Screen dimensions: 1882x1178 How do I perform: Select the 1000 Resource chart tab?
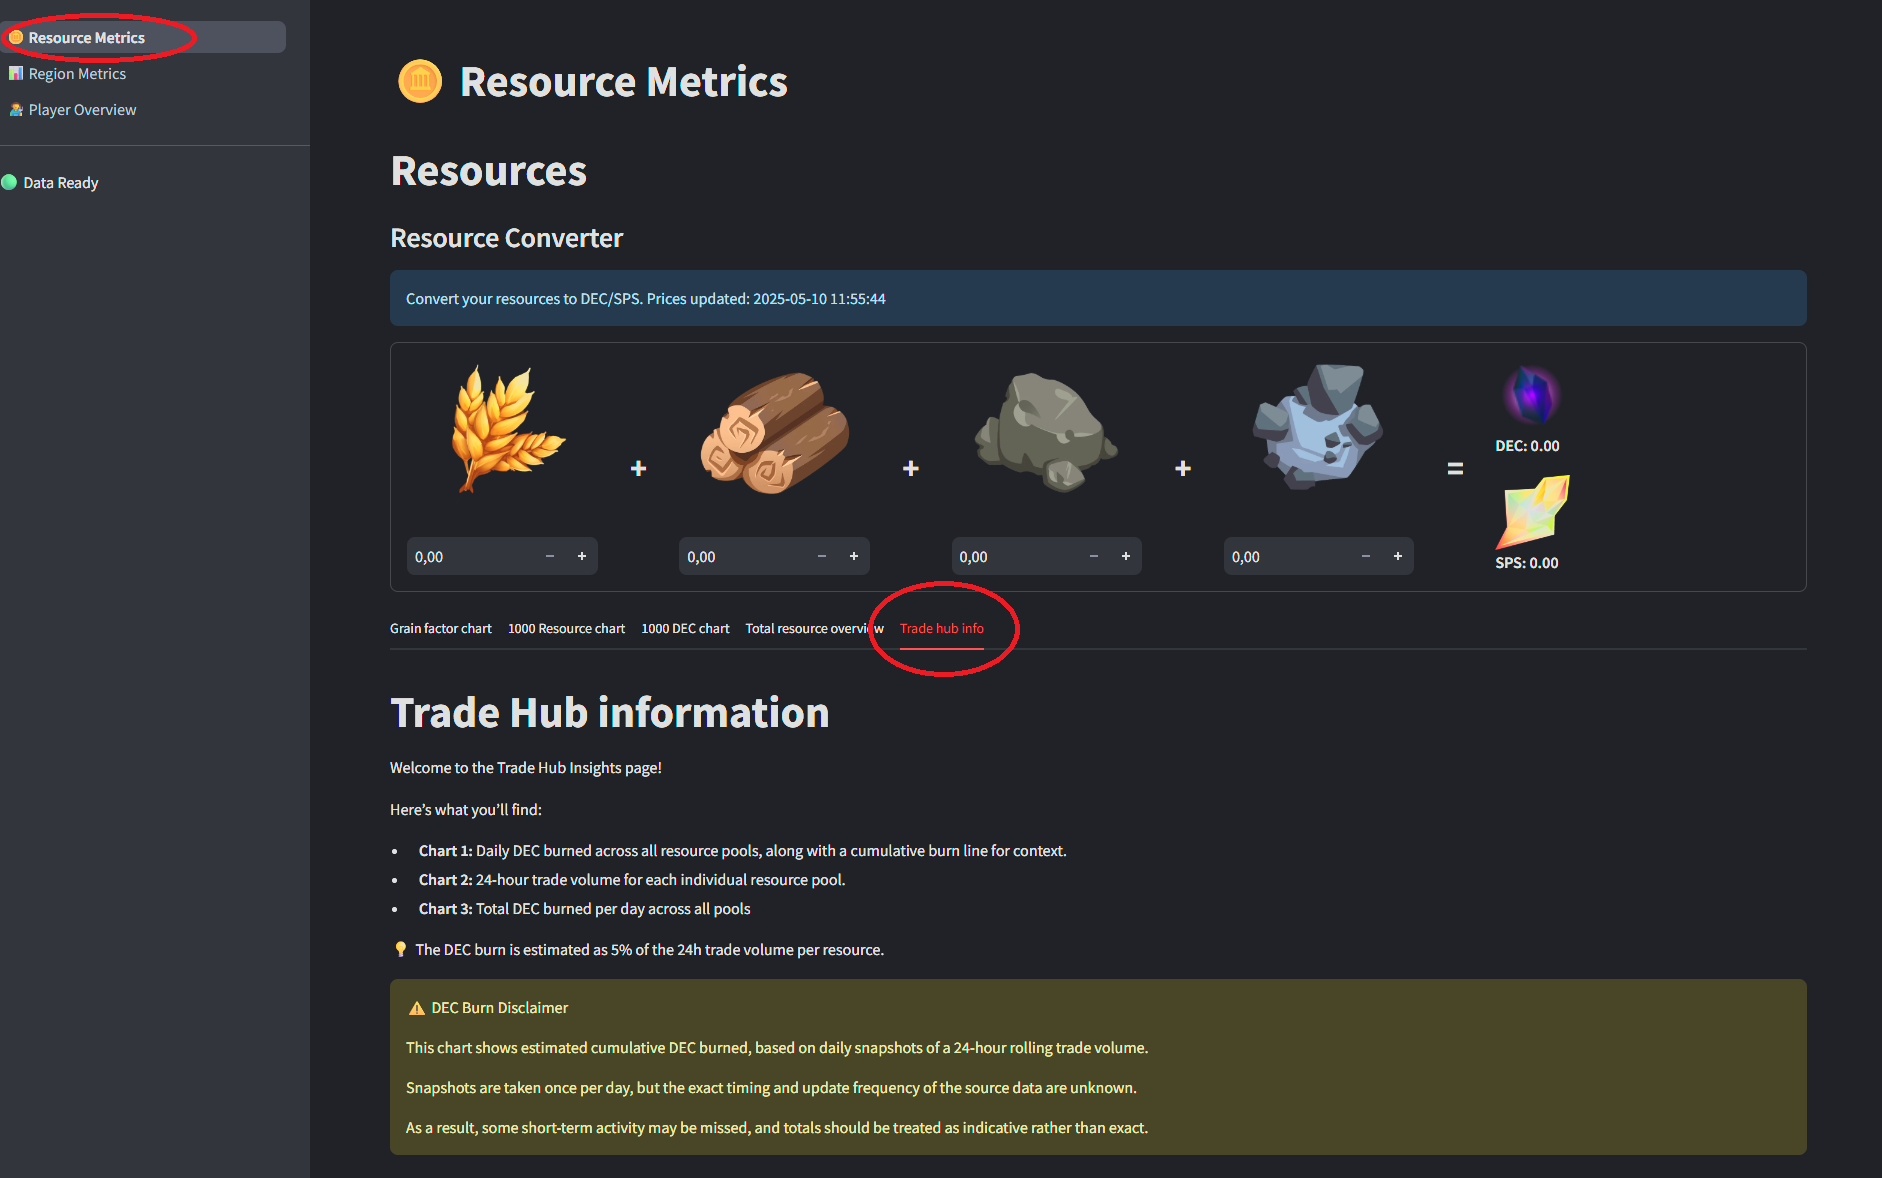pos(566,628)
